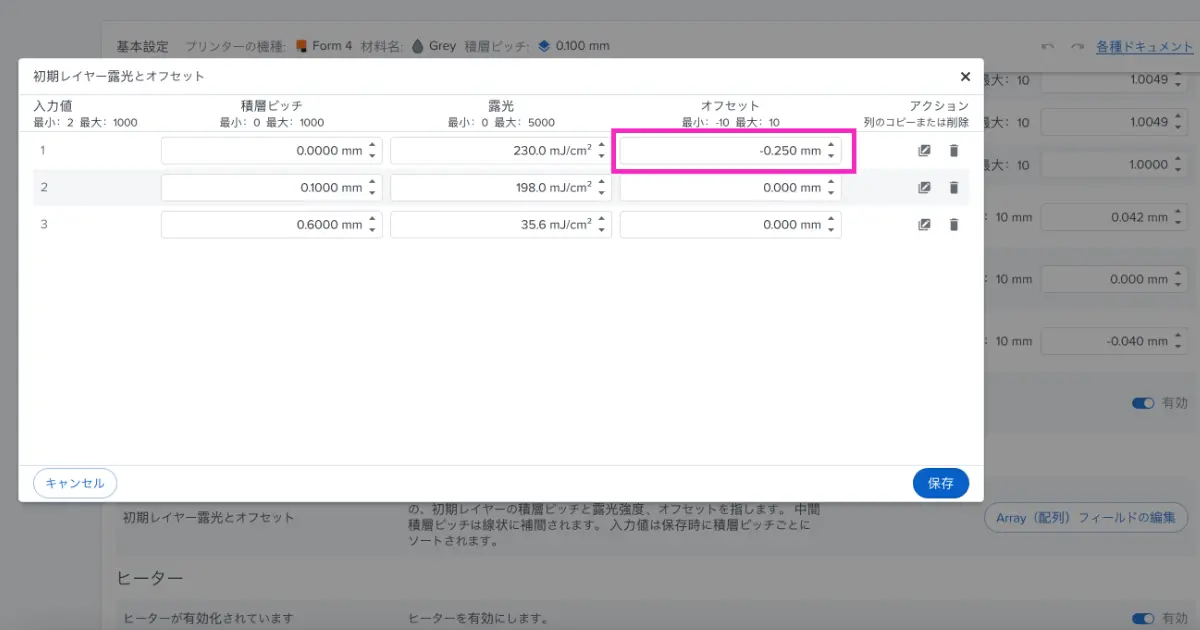
Task: Edit row 1 積層ピッチ field 0.0000 mm
Action: coord(272,151)
